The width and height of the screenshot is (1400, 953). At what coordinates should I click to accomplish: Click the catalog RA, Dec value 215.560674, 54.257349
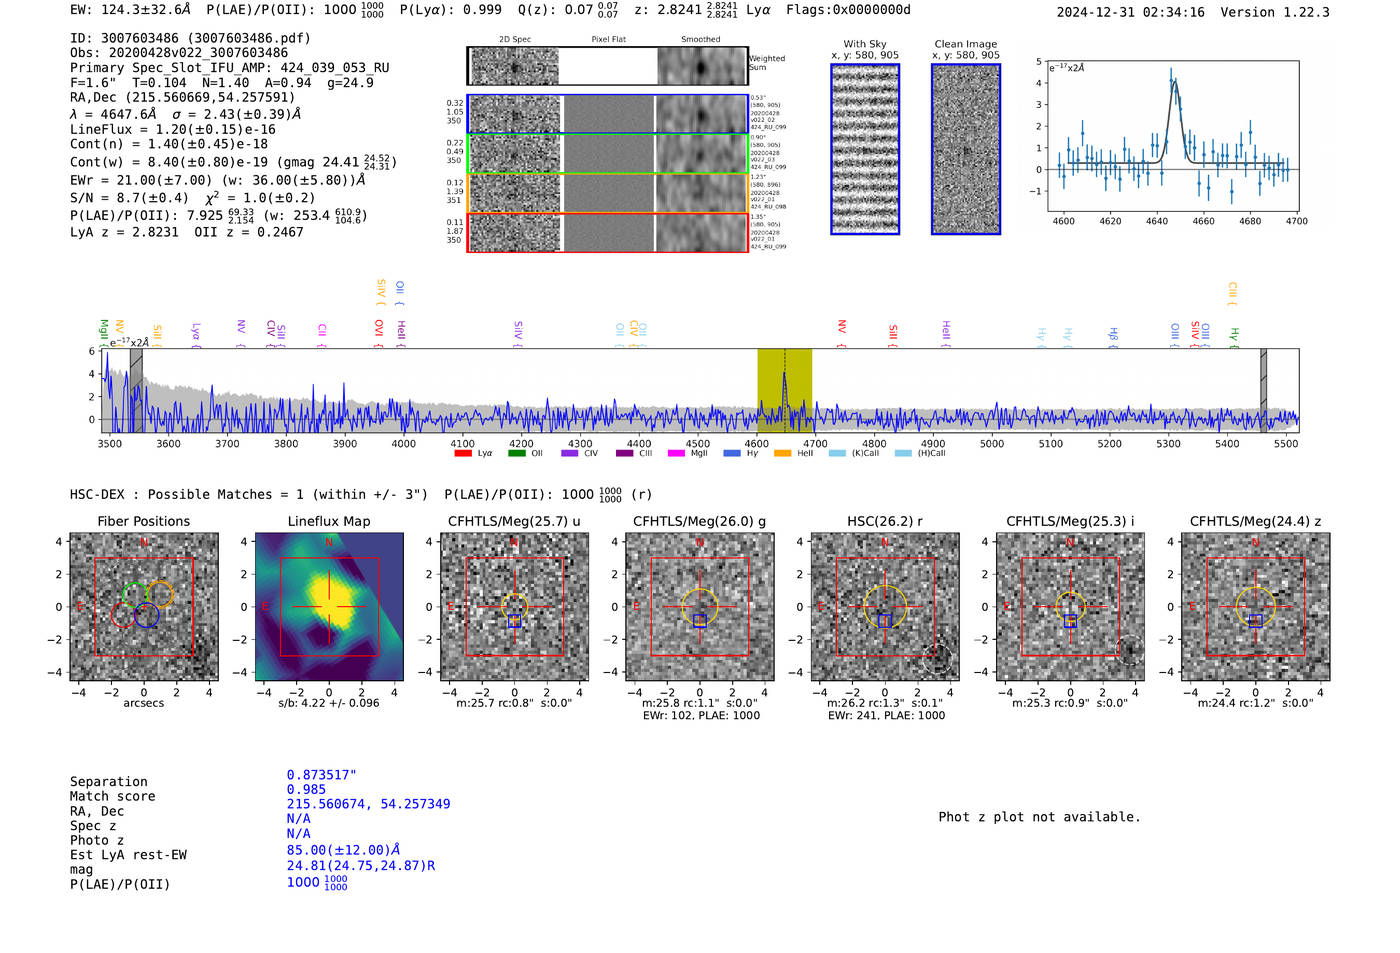(369, 804)
